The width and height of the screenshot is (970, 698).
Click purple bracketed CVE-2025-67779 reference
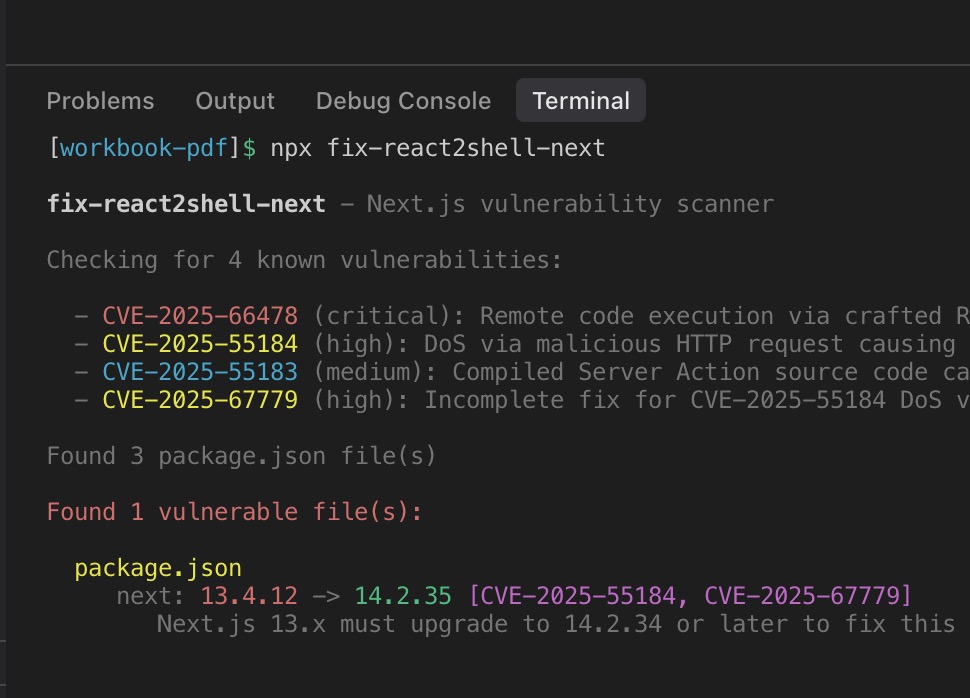802,596
